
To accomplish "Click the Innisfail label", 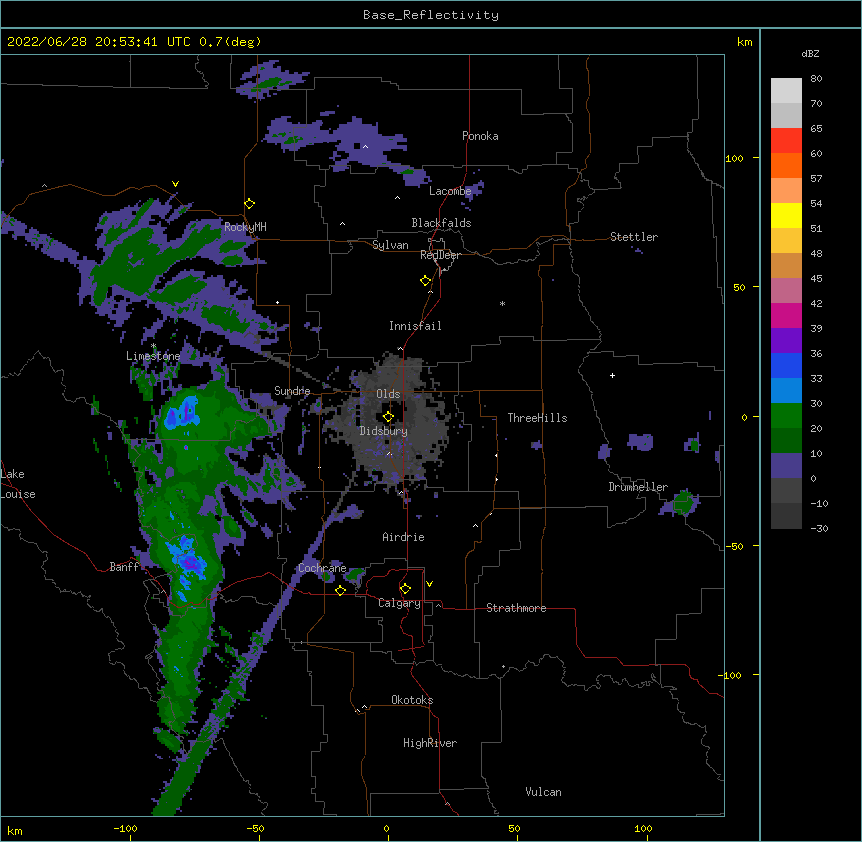I will tap(415, 326).
